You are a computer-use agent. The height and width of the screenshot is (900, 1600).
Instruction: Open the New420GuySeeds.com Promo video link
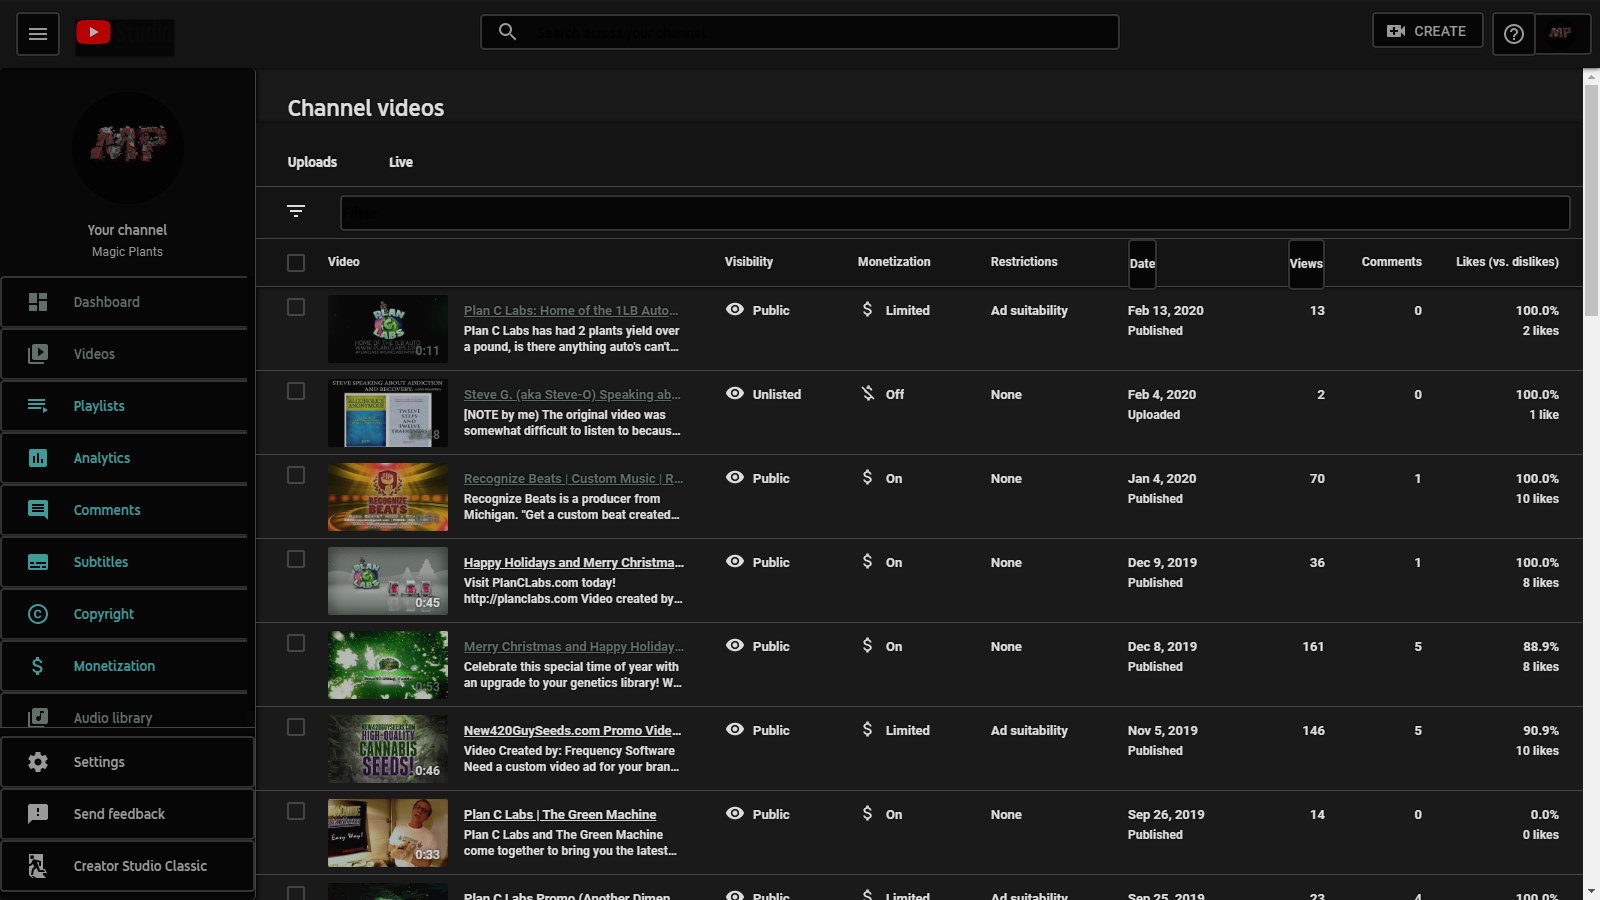tap(573, 730)
